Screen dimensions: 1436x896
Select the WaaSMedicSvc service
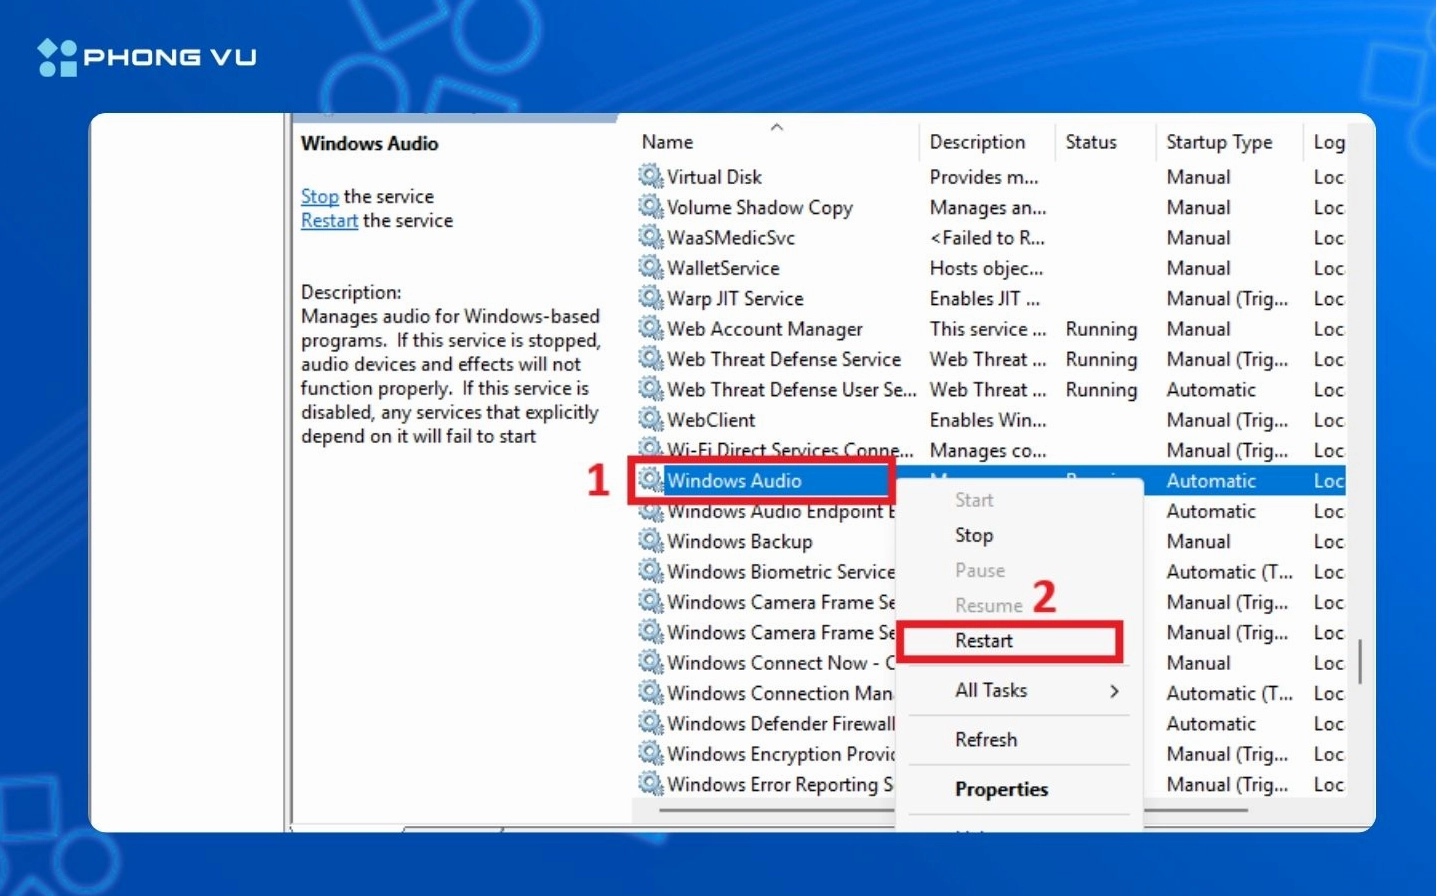990,237
